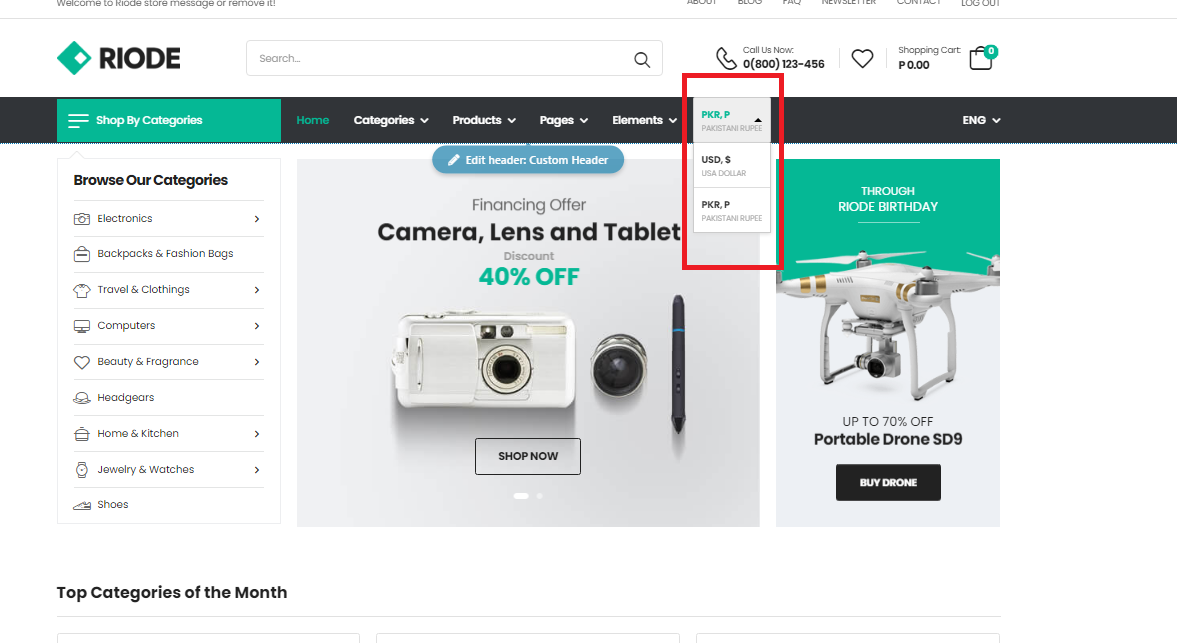Open the About link in top bar
Viewport: 1177px width, 643px height.
point(701,2)
